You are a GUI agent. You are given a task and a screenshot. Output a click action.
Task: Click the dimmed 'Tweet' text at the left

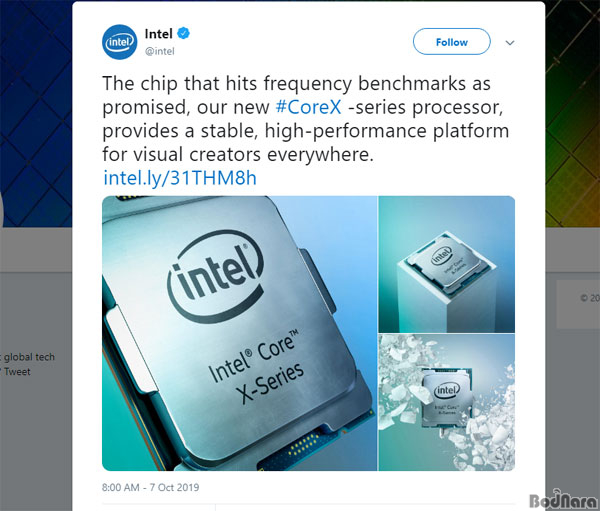(17, 372)
